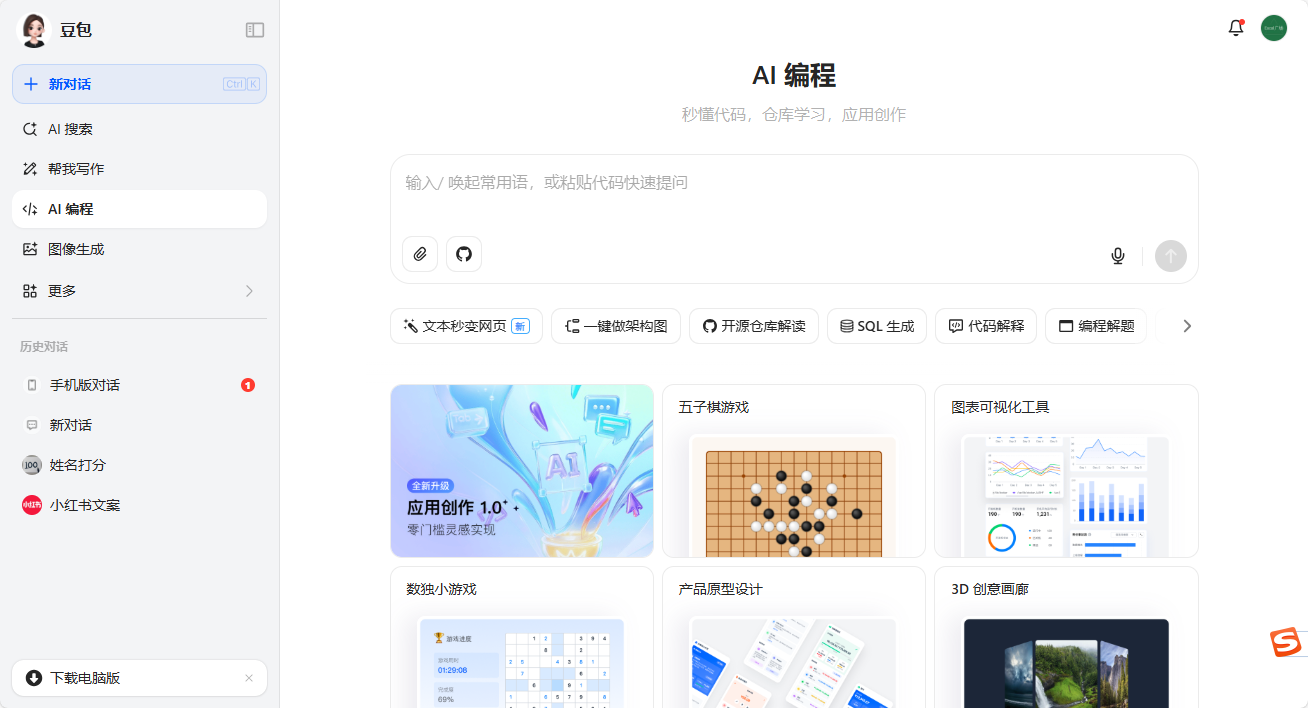The width and height of the screenshot is (1308, 708).
Task: Click the 新 badge on 文本秒变网页
Action: pos(520,326)
